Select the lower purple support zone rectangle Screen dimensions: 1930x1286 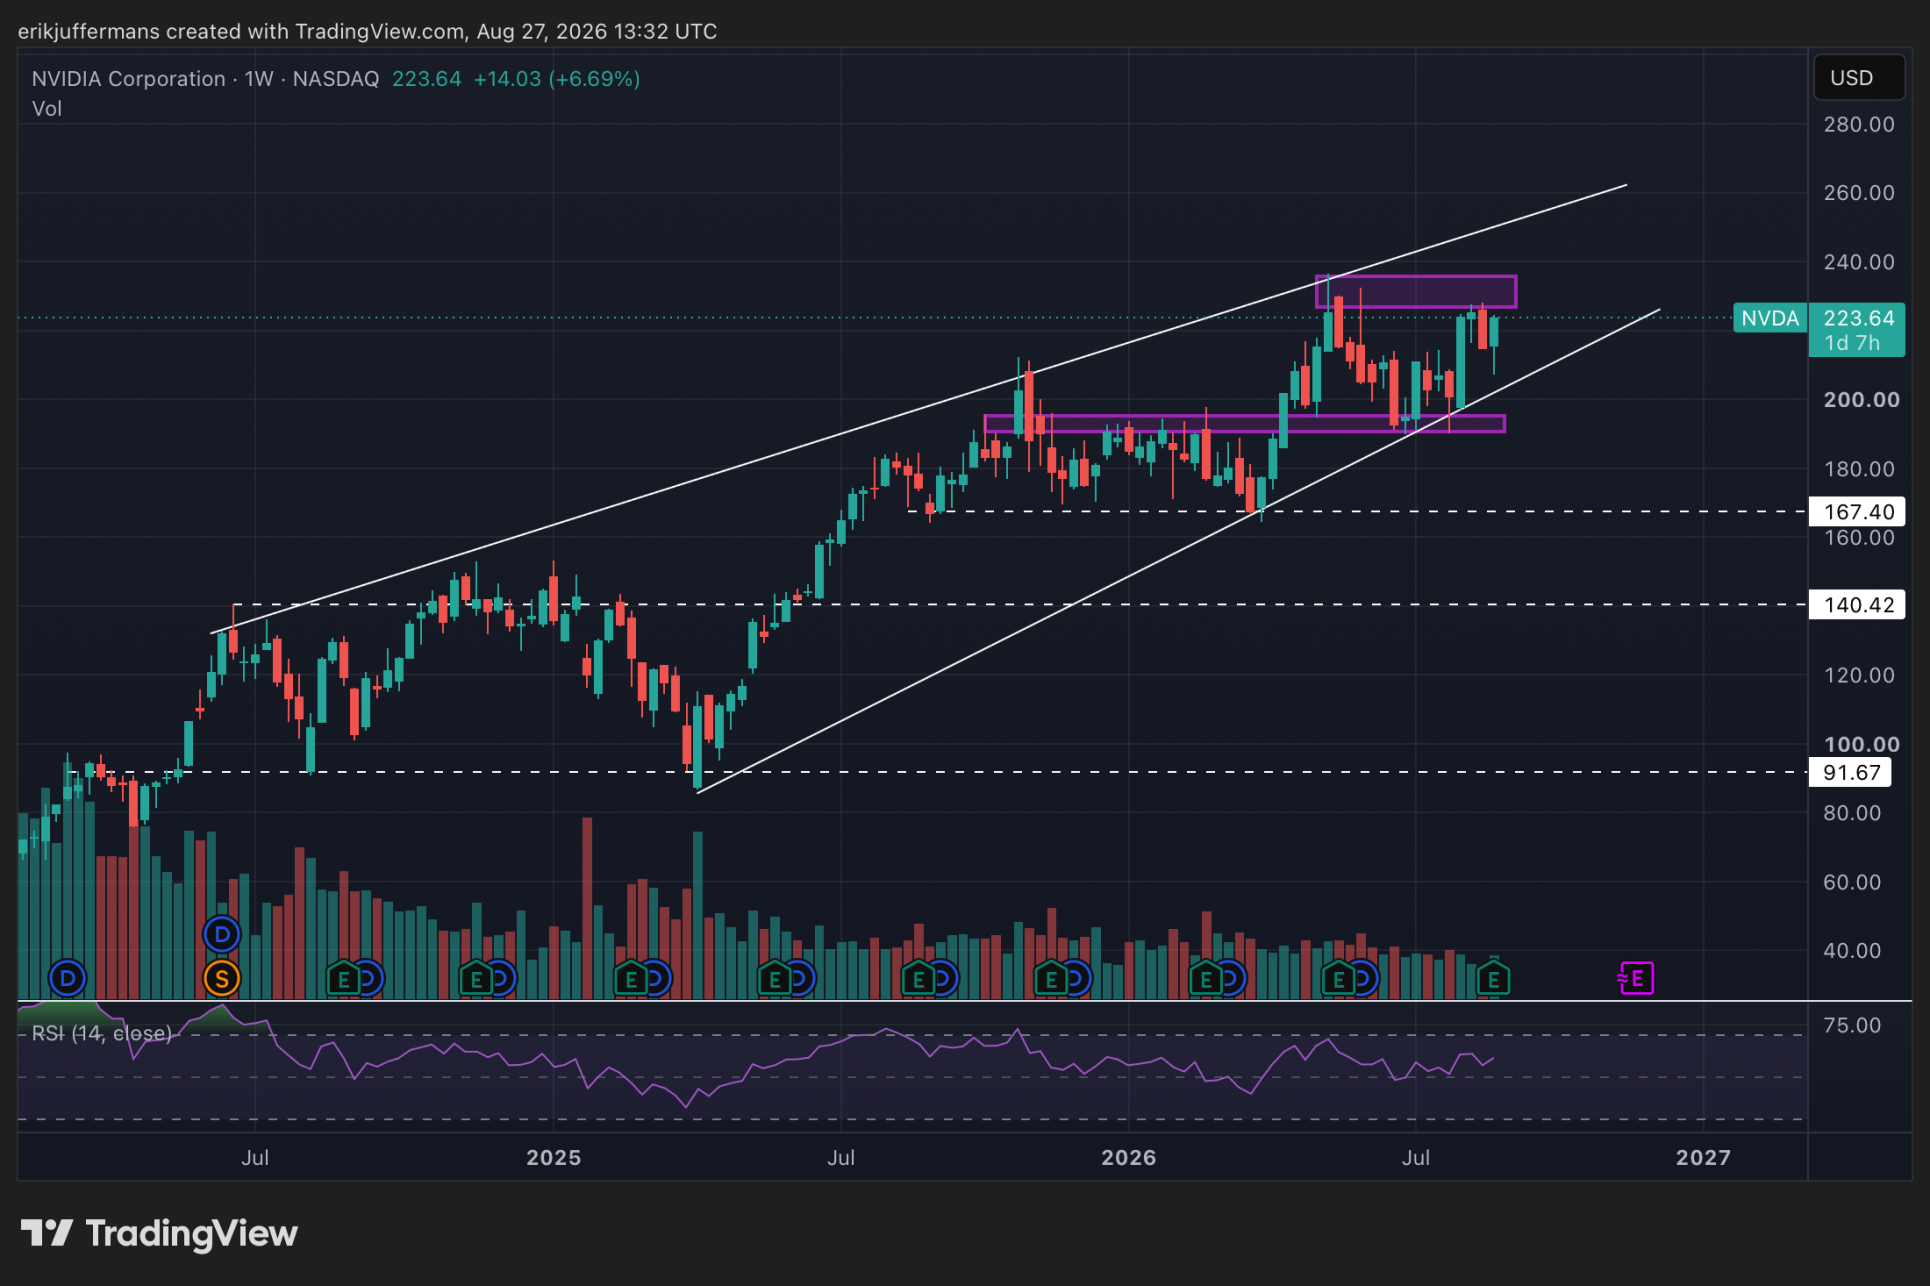click(x=1244, y=424)
